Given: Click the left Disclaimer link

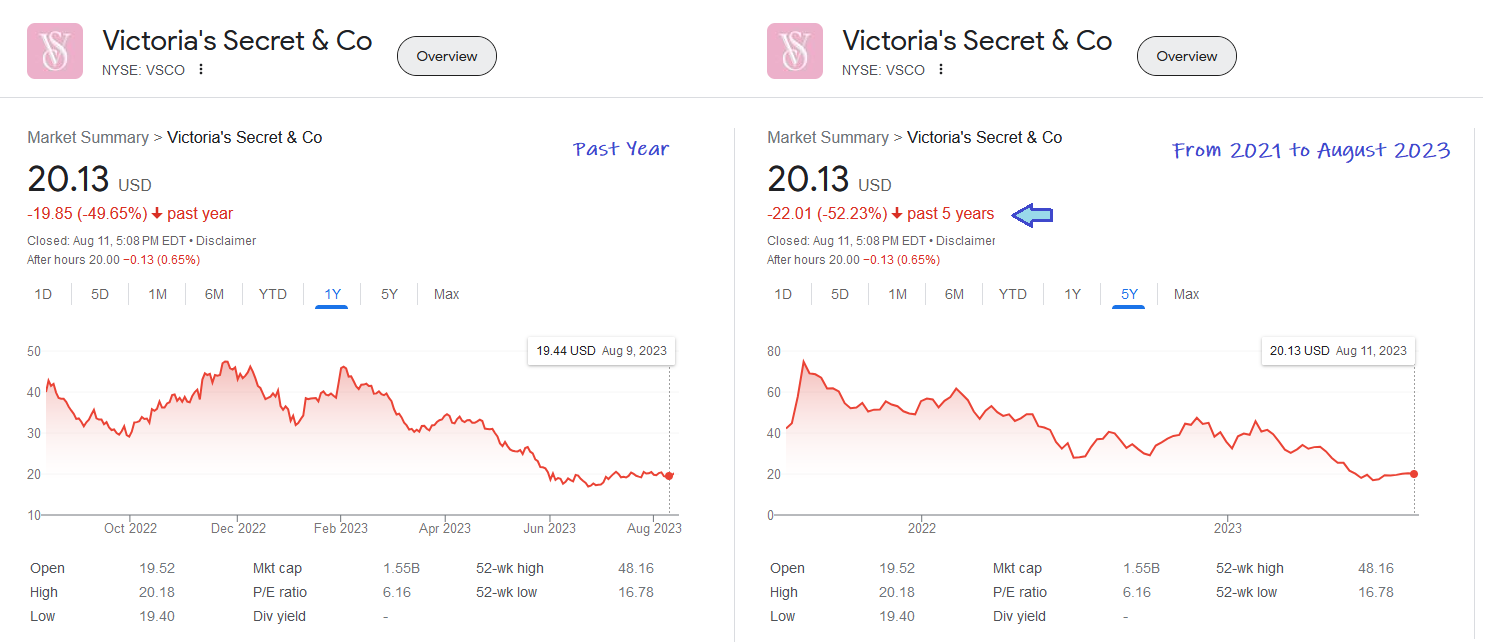Looking at the screenshot, I should [226, 241].
